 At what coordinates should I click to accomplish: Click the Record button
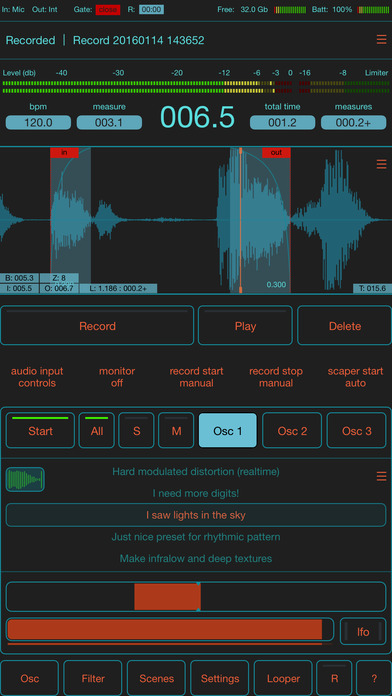(x=97, y=326)
